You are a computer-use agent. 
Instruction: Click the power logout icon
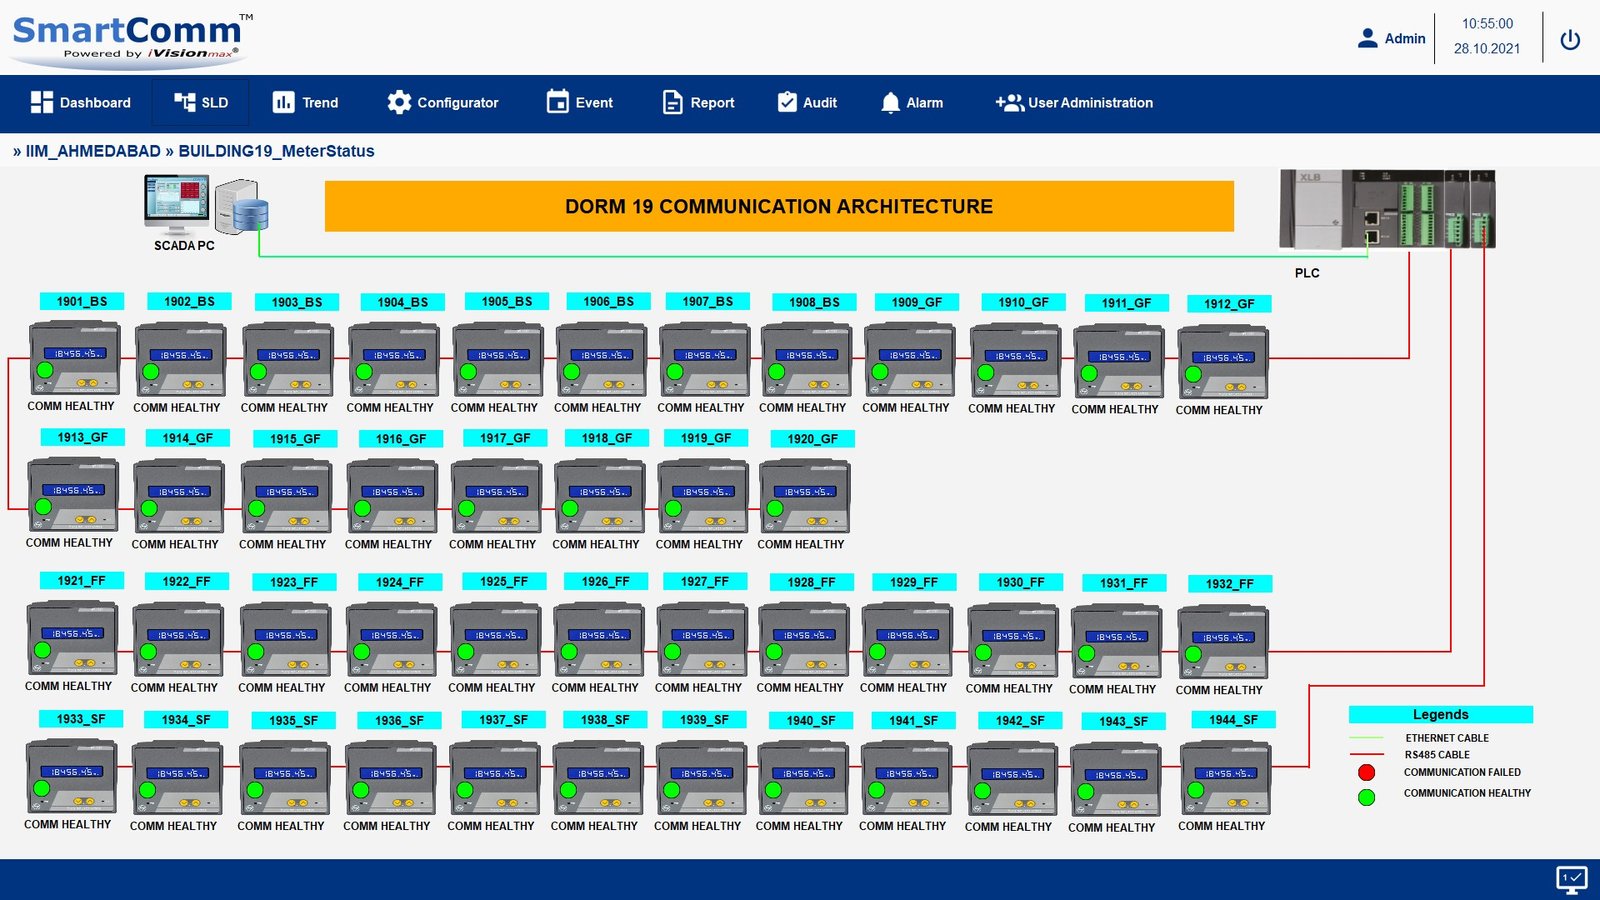click(1570, 39)
